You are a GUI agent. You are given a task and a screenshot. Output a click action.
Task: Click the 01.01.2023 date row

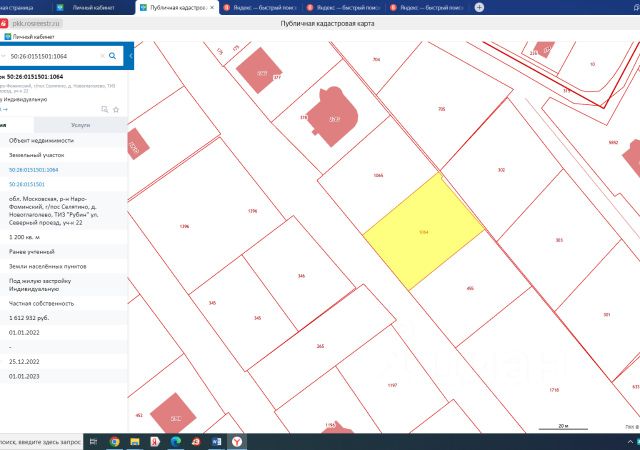64,376
